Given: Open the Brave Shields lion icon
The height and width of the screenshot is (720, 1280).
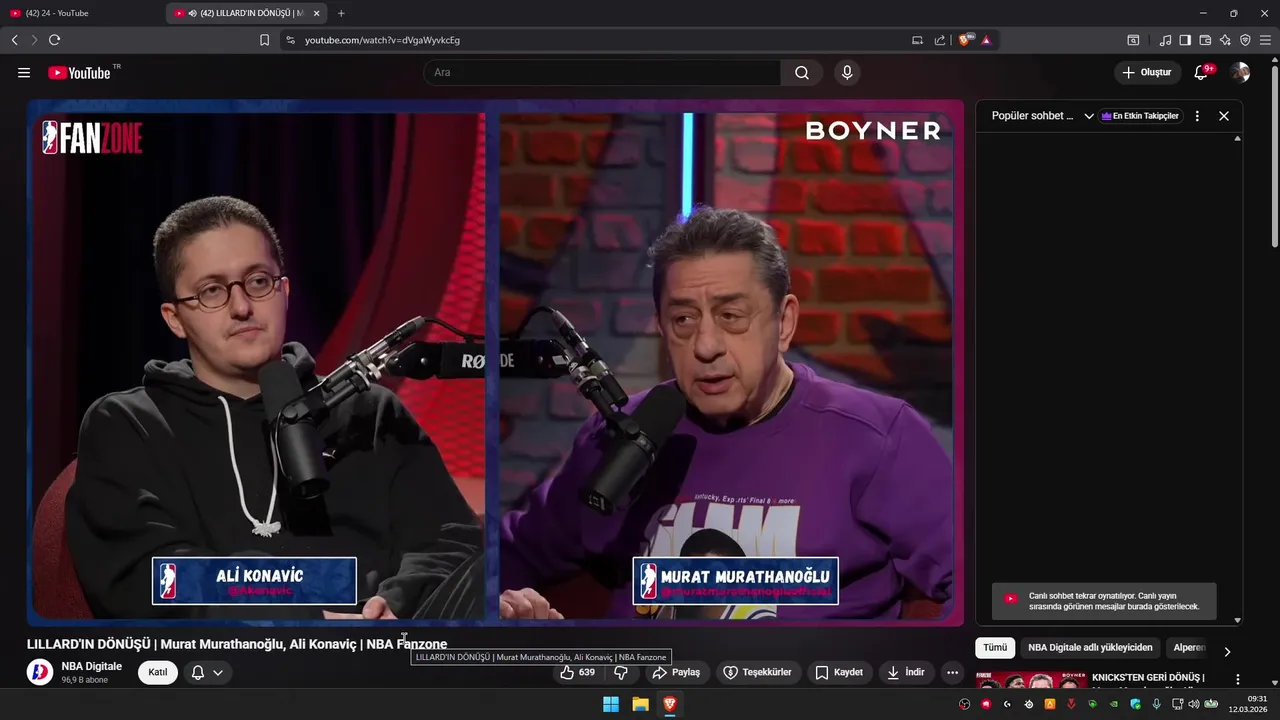Looking at the screenshot, I should click(x=965, y=40).
